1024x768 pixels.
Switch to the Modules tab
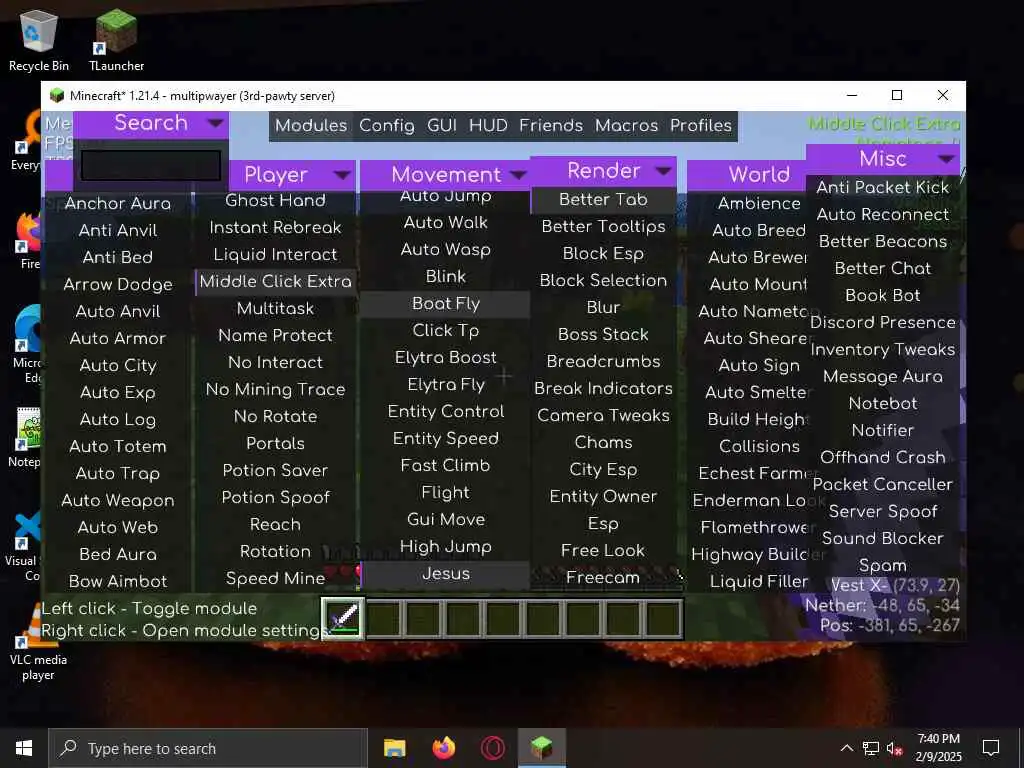(x=311, y=125)
